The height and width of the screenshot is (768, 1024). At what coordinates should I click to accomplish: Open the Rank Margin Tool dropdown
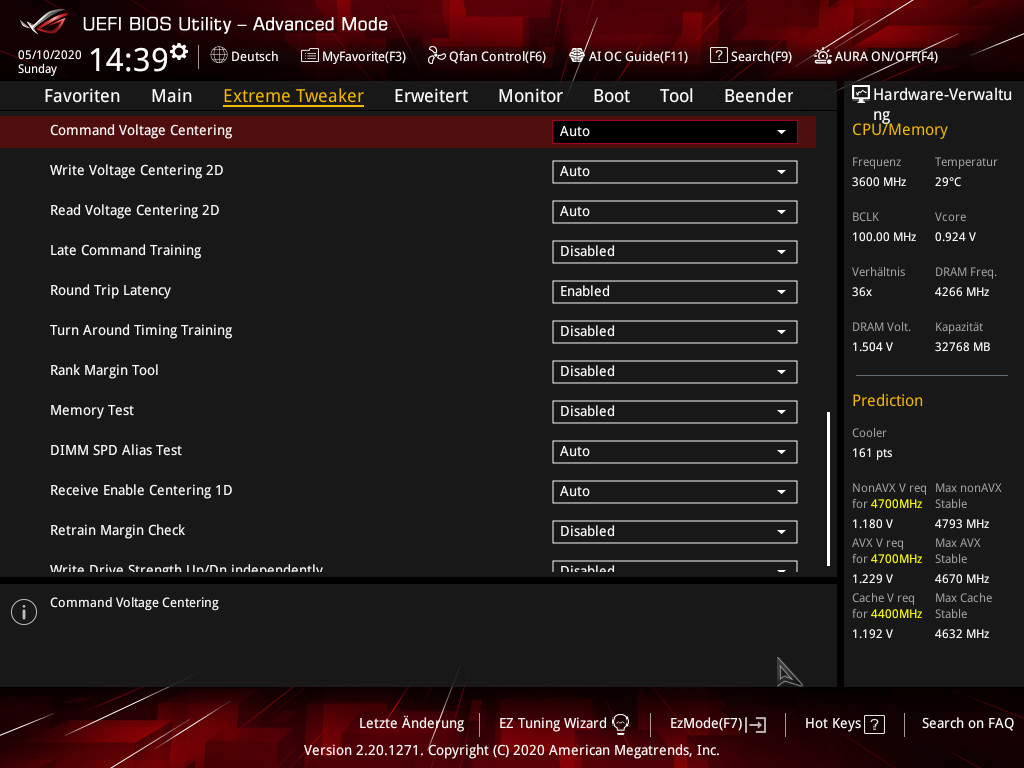pyautogui.click(x=675, y=372)
